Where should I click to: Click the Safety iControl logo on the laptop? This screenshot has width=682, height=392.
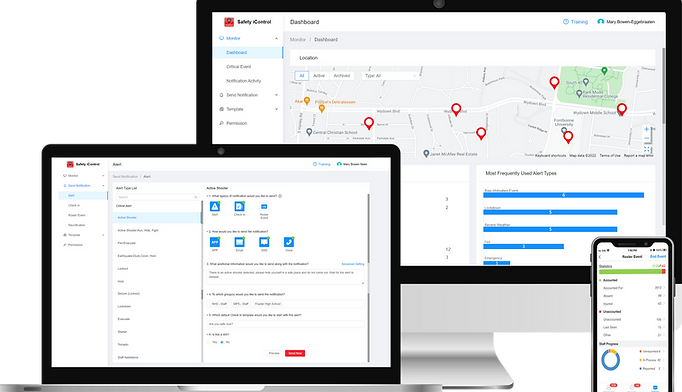click(70, 164)
